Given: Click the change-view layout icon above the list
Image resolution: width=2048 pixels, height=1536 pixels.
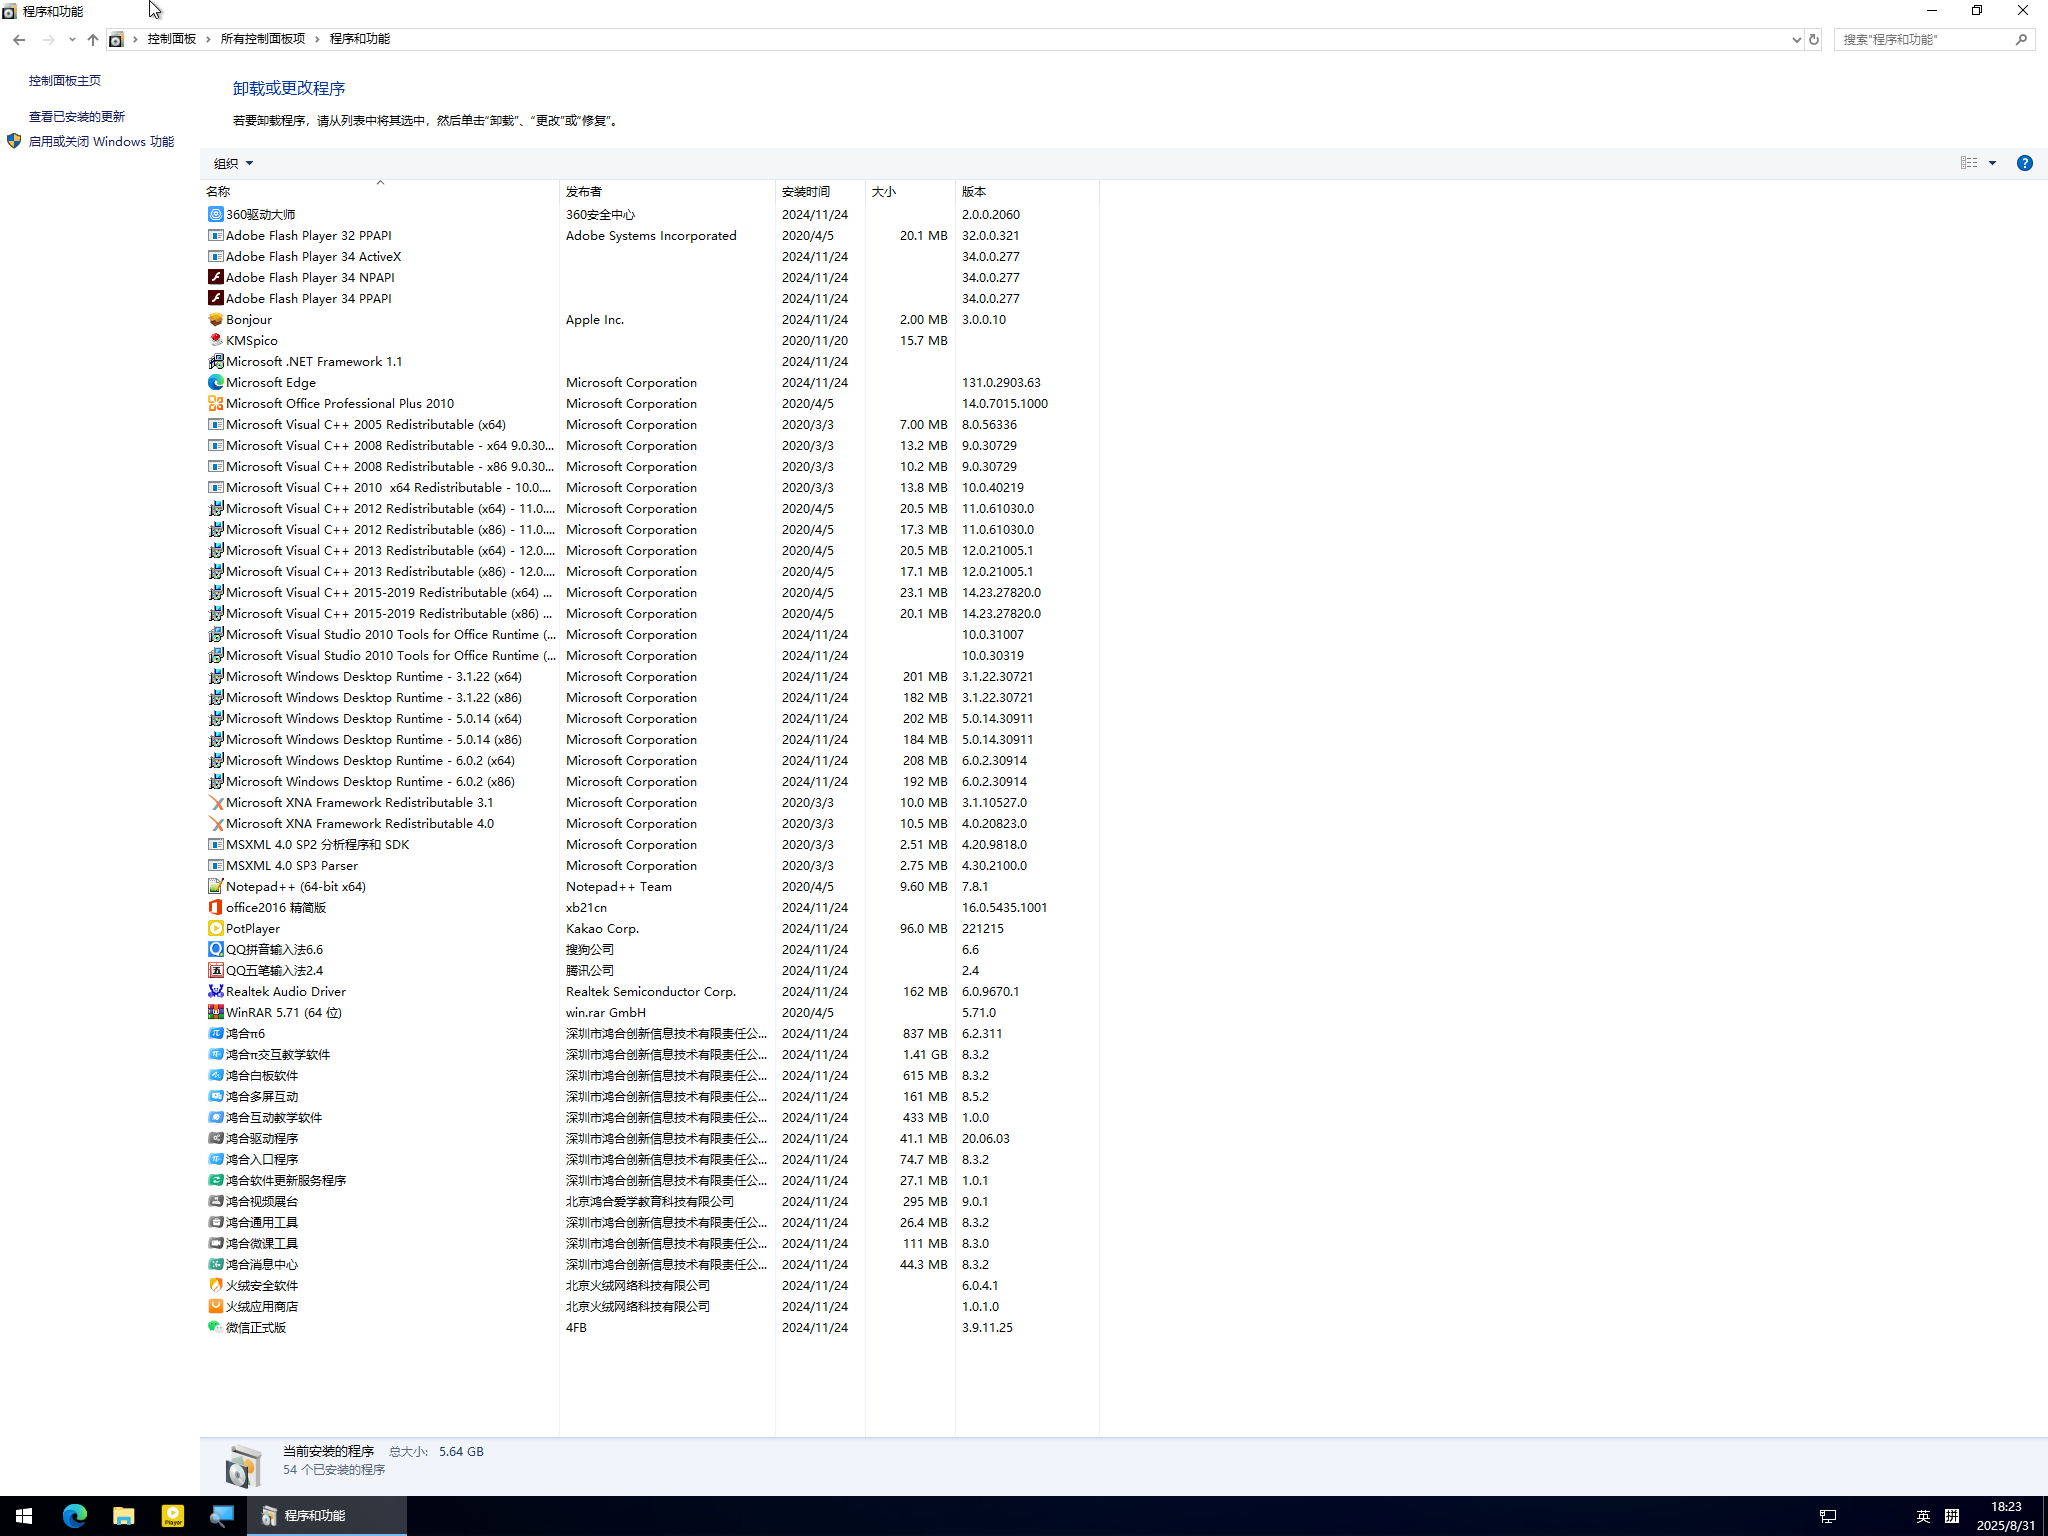Looking at the screenshot, I should coord(1967,163).
